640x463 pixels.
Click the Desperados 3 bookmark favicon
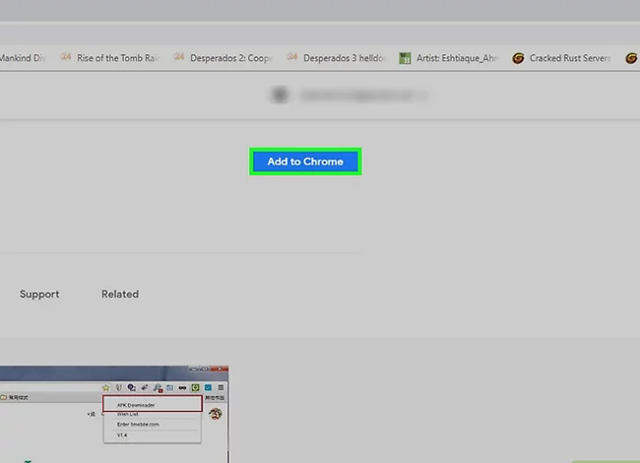(x=292, y=58)
